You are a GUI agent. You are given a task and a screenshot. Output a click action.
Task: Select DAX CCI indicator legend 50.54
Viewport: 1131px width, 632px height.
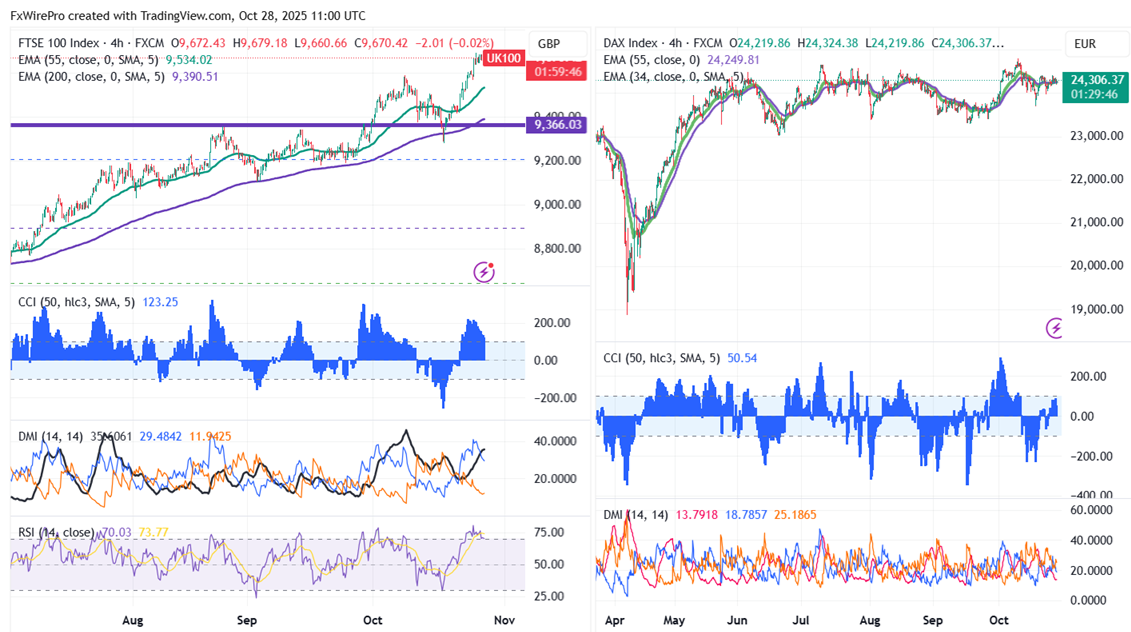point(680,358)
